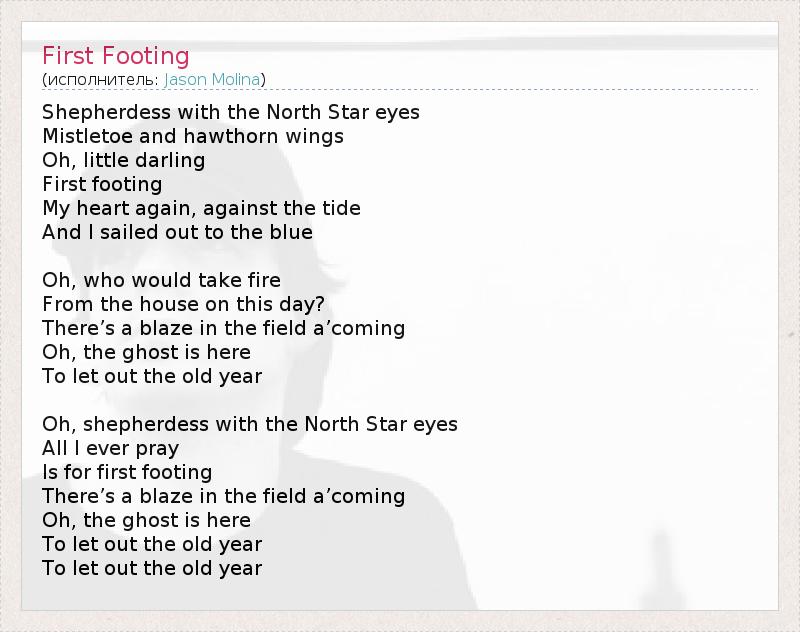The width and height of the screenshot is (800, 632).
Task: Select the 'All I ever pray' lyric line
Action: pos(111,448)
